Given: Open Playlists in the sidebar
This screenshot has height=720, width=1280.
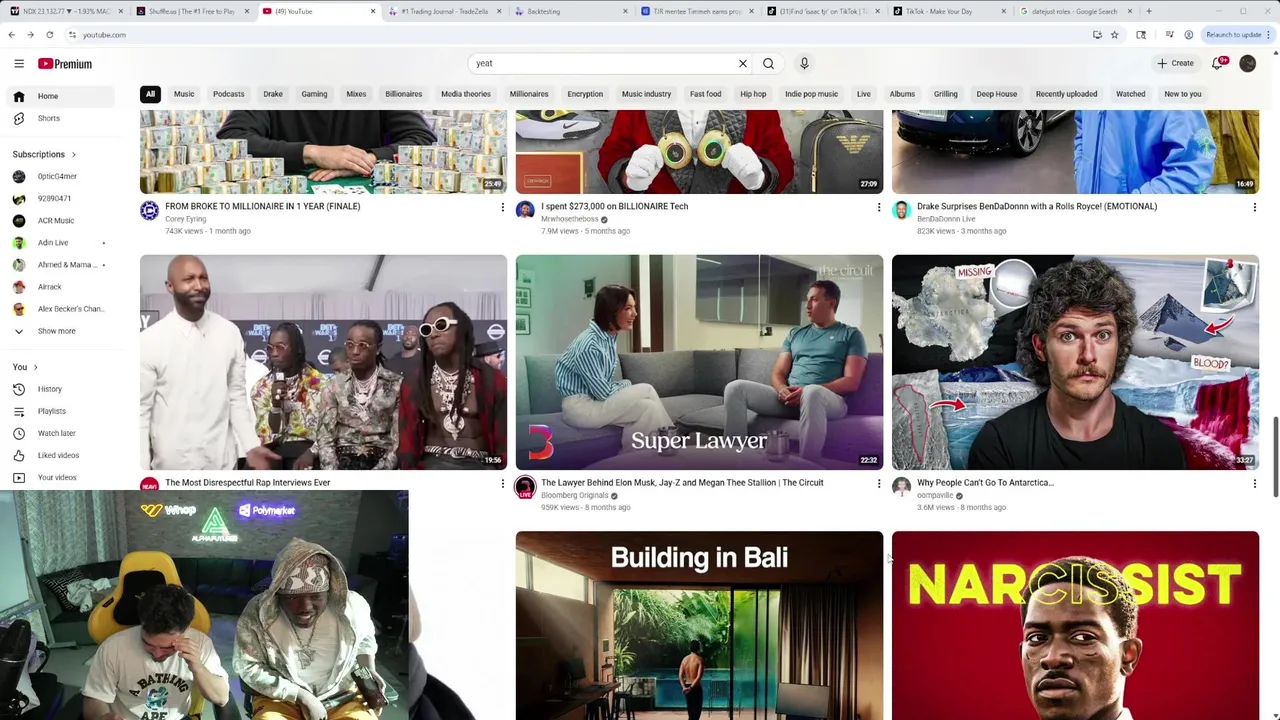Looking at the screenshot, I should pyautogui.click(x=62, y=411).
